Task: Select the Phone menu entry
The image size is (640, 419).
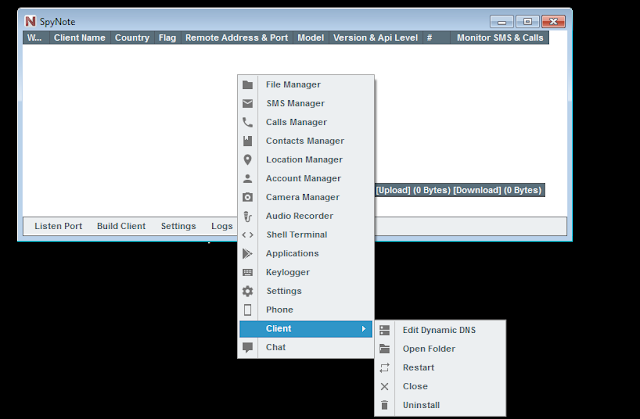Action: (x=306, y=310)
